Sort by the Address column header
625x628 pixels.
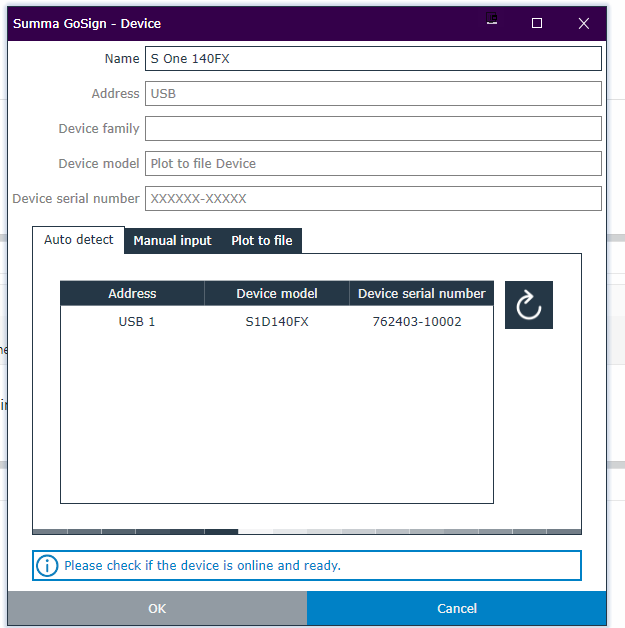coord(132,294)
